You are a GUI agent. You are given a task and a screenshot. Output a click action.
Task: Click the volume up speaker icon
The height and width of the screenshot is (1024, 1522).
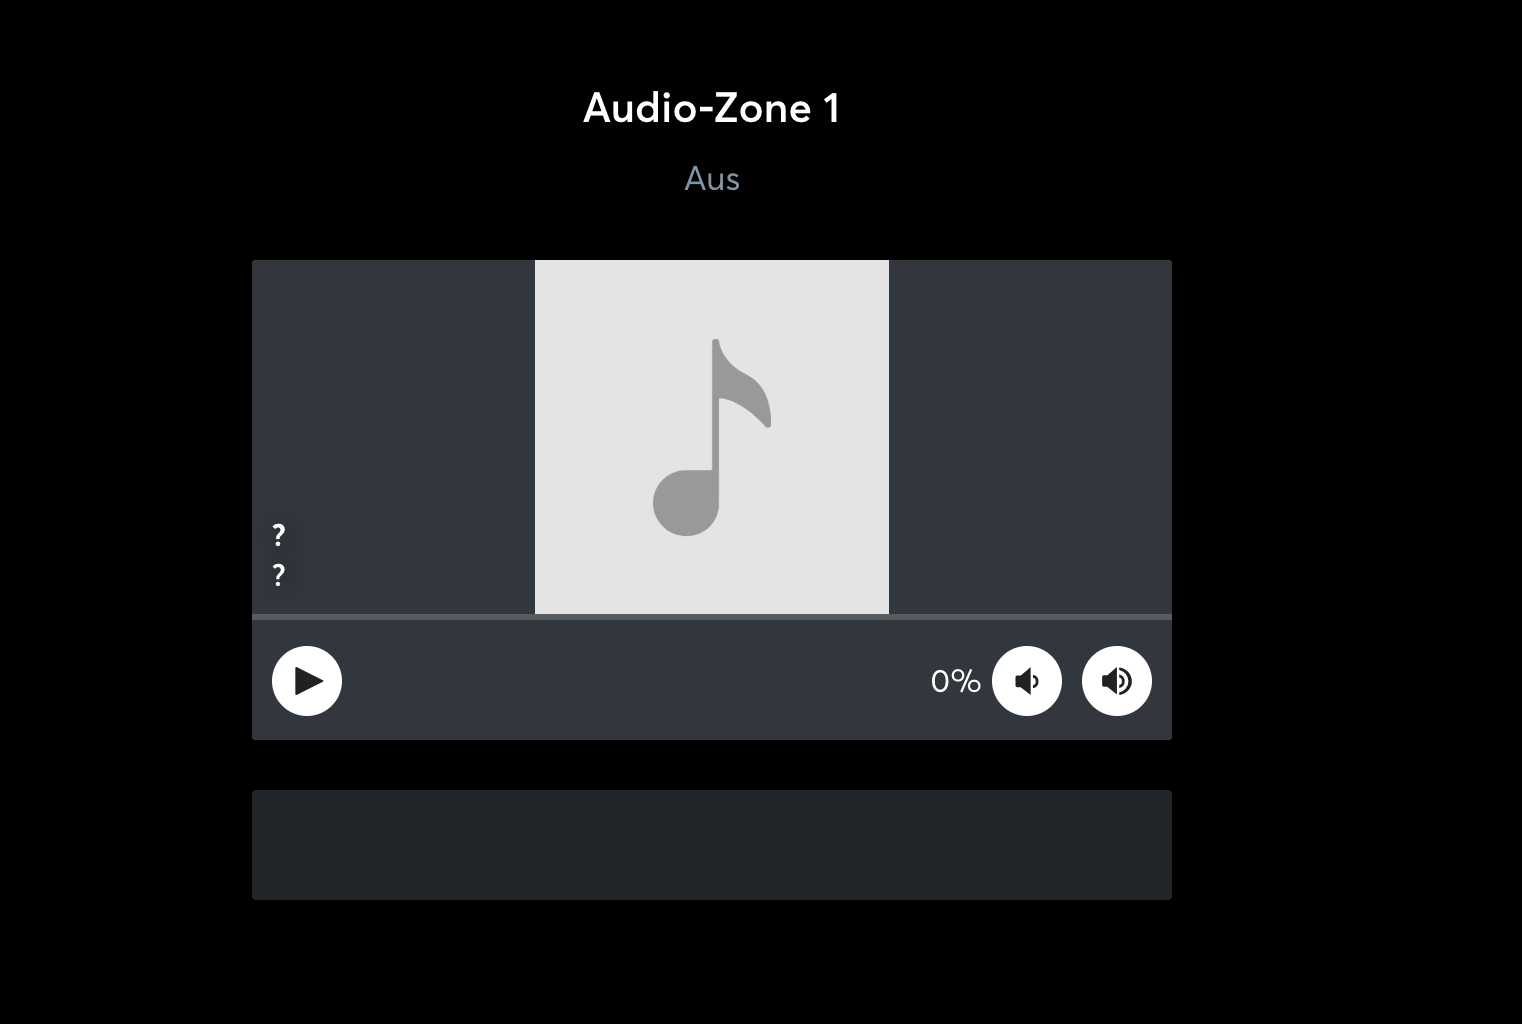tap(1117, 681)
